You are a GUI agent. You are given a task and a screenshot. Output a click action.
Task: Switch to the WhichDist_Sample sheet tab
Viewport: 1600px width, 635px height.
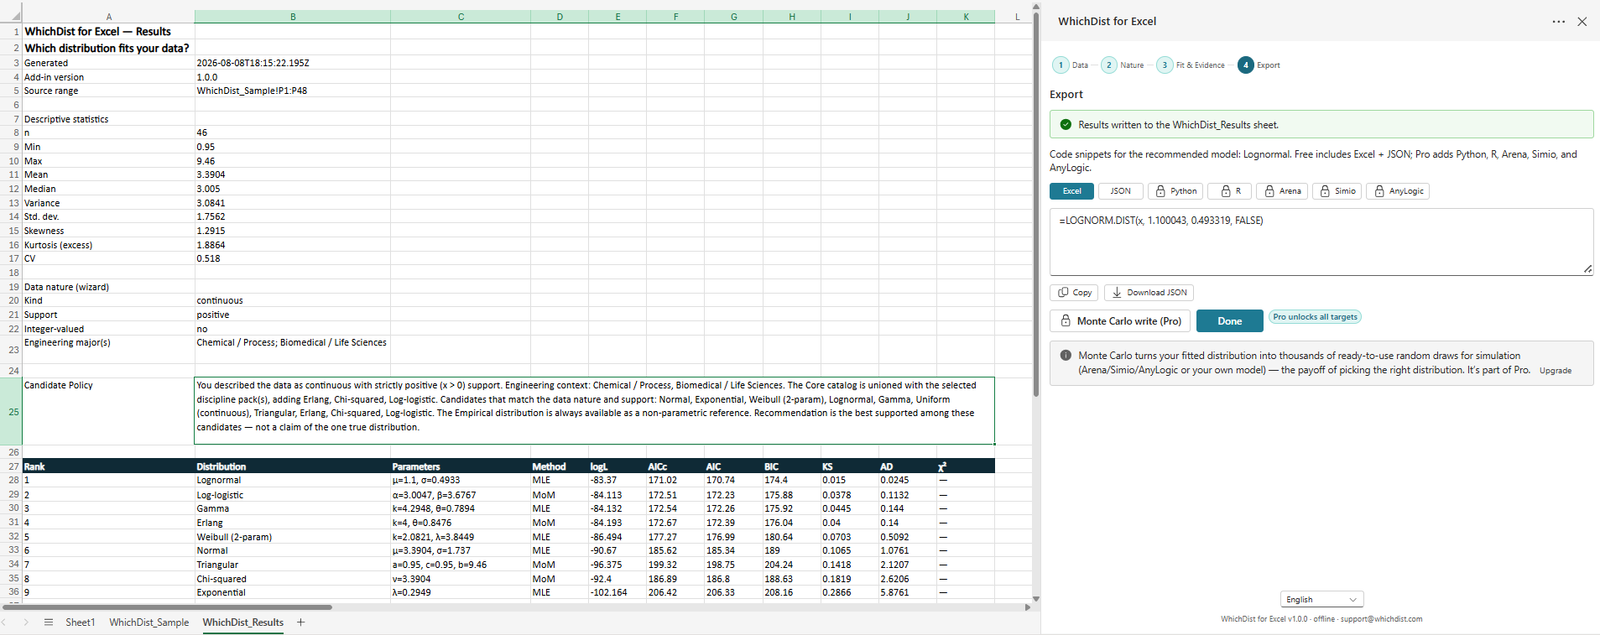click(x=149, y=622)
